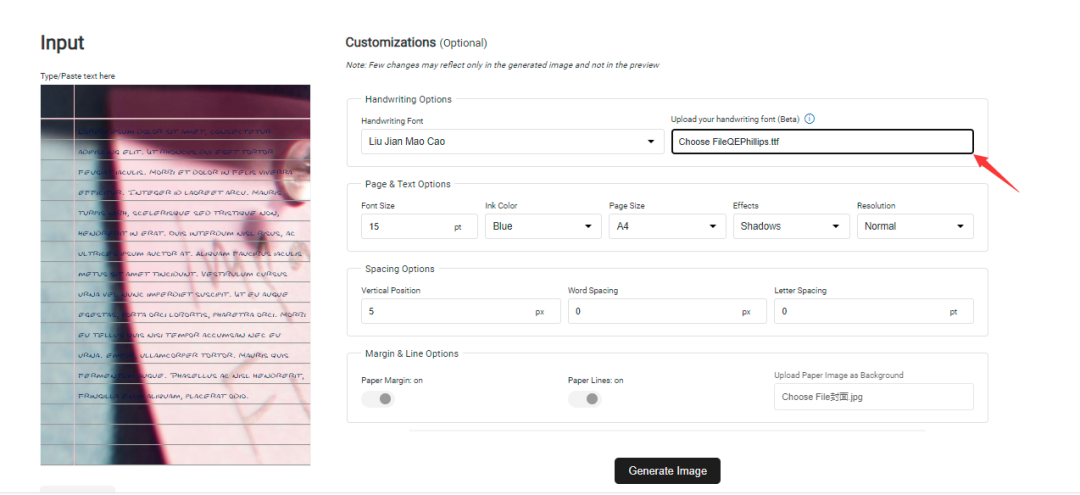Open the Page Size dropdown
The height and width of the screenshot is (495, 1080).
pos(667,226)
